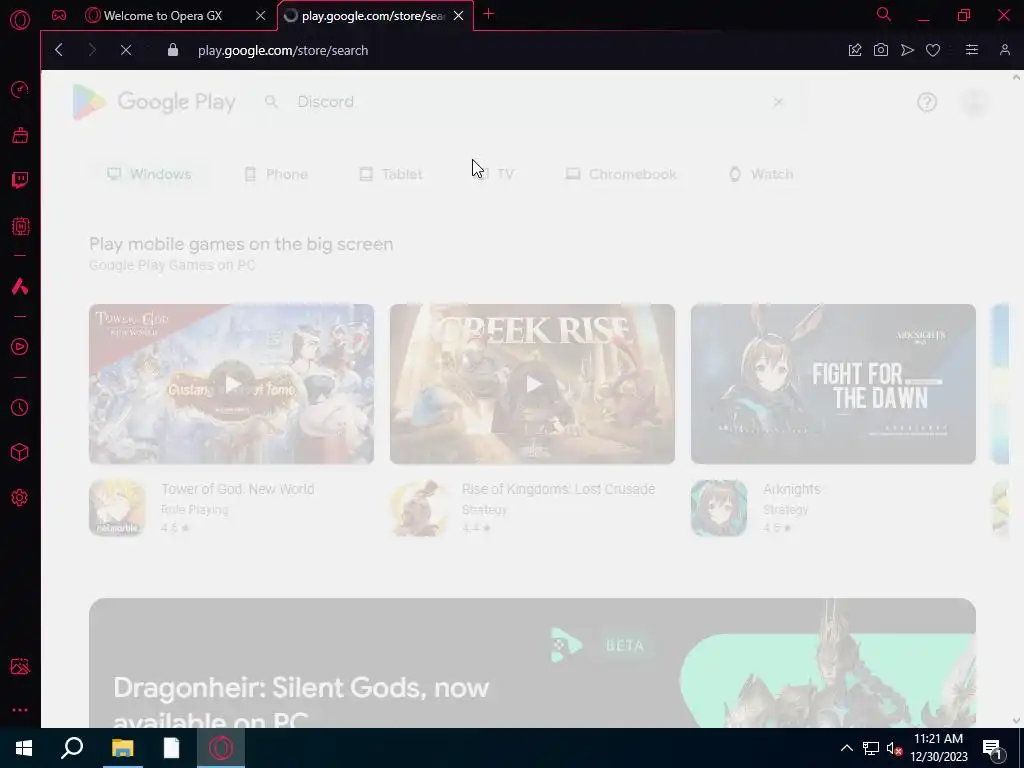Open the picture icon near sidebar bottom
The image size is (1024, 768).
pyautogui.click(x=20, y=666)
